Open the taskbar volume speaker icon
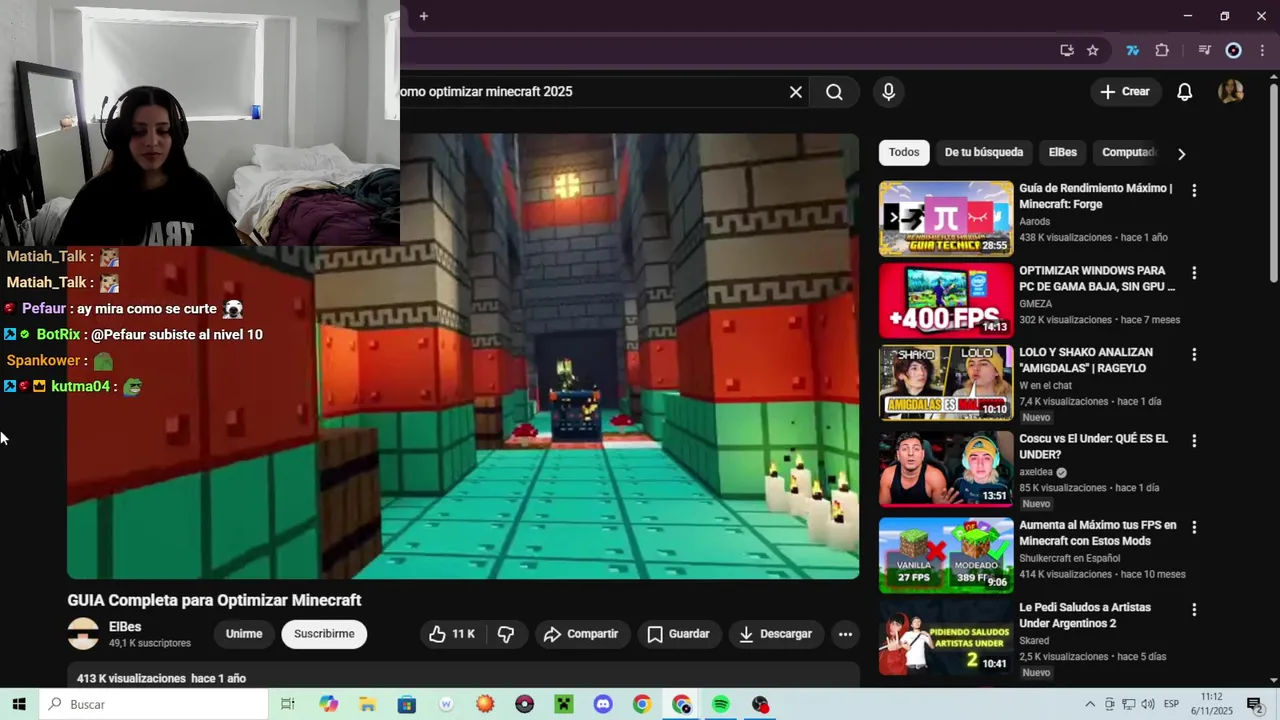Screen dimensions: 1280x720 coord(1147,705)
